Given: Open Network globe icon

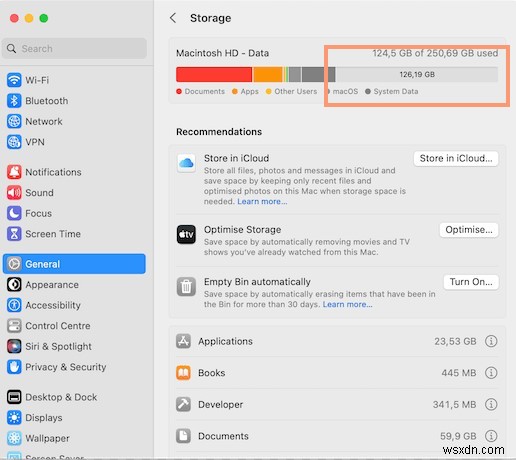Looking at the screenshot, I should click(14, 121).
